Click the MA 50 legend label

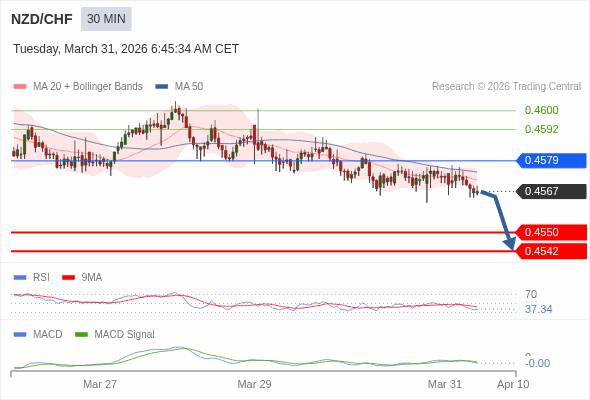[x=189, y=87]
